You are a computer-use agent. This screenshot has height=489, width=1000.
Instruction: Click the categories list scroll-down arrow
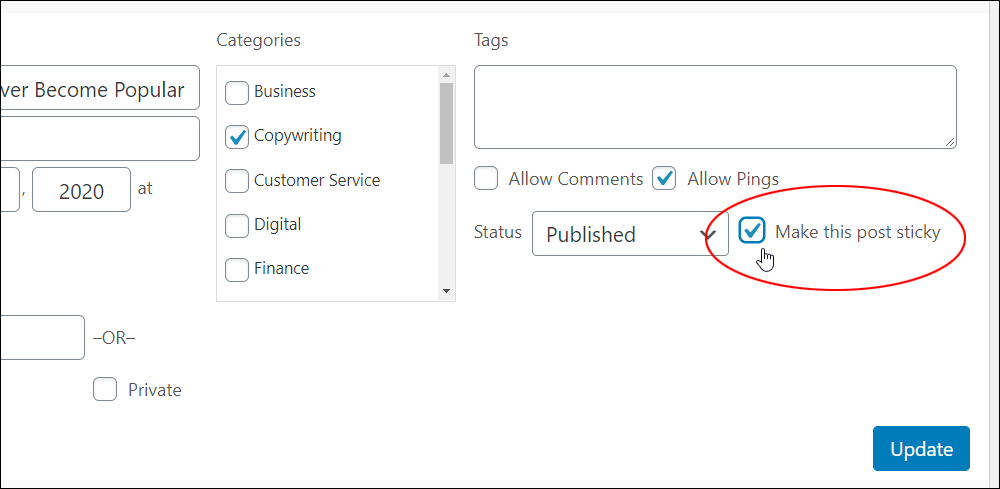click(446, 291)
